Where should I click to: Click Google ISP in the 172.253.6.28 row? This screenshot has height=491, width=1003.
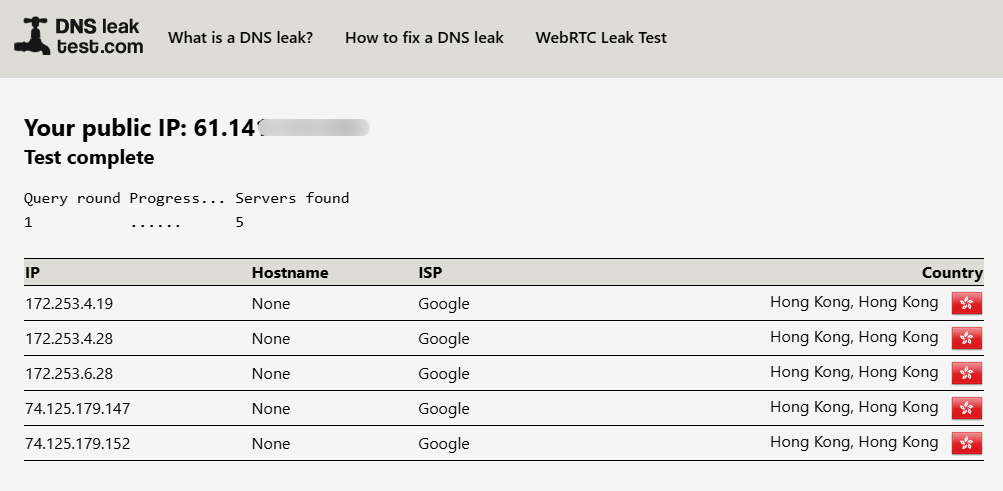[443, 374]
